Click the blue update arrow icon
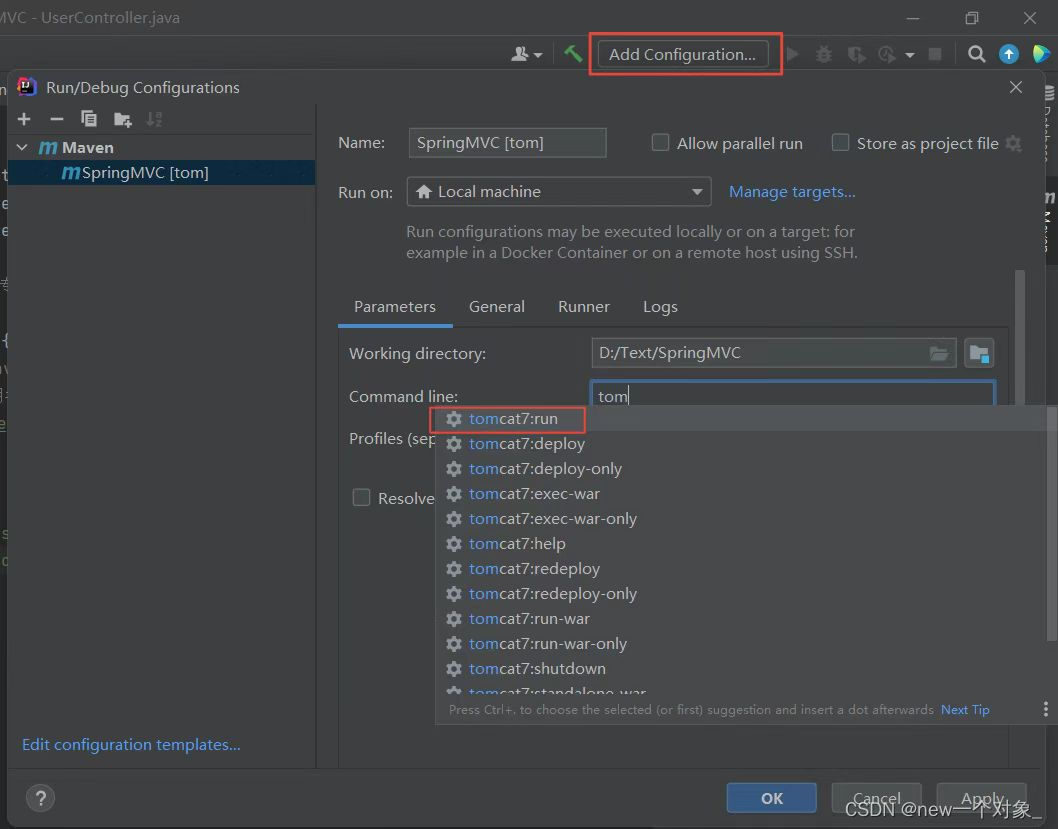The width and height of the screenshot is (1058, 829). [1009, 54]
